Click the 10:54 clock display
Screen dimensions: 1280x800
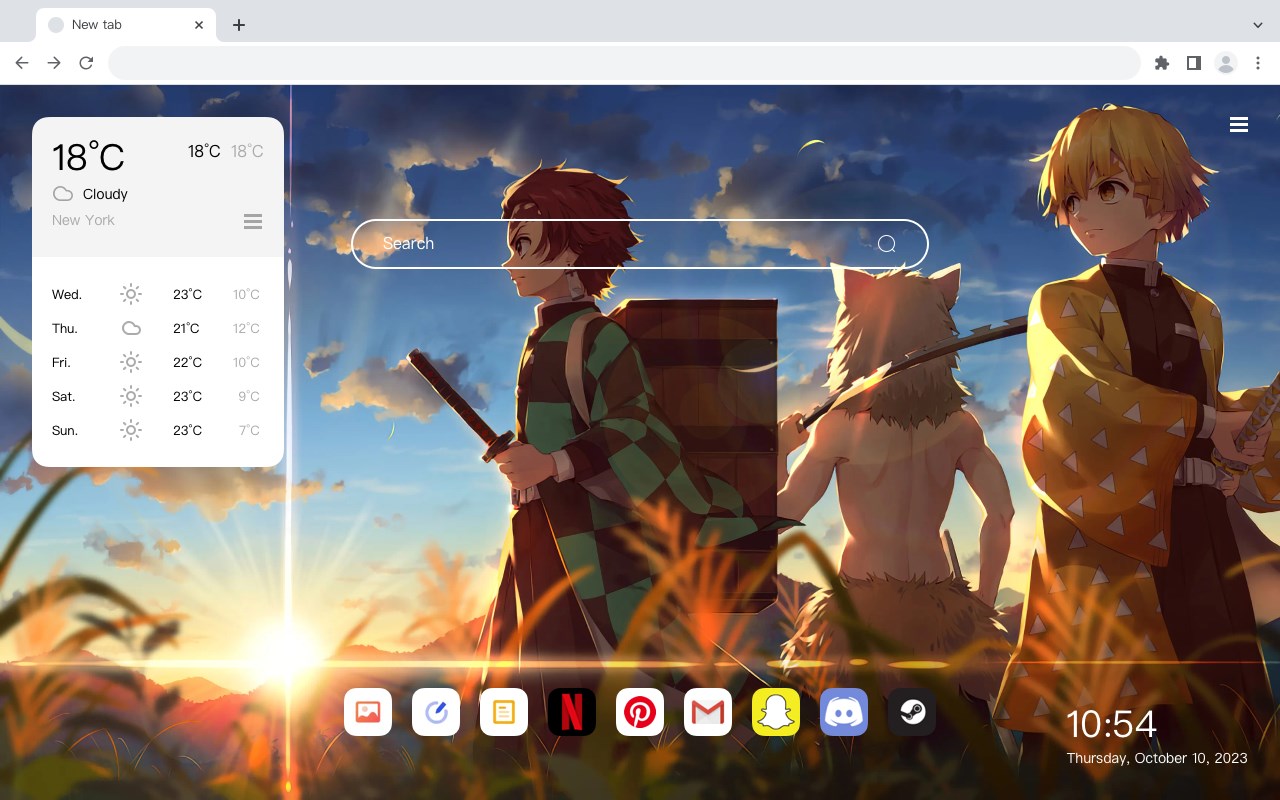1111,724
